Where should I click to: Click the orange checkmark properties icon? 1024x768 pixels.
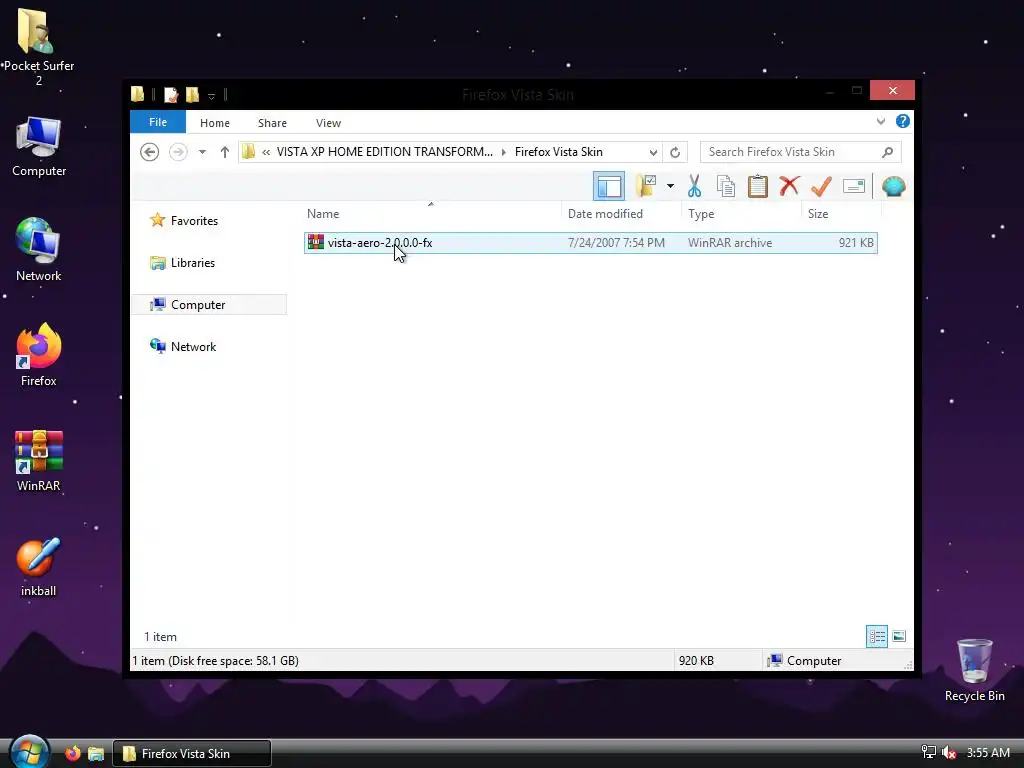pos(821,187)
